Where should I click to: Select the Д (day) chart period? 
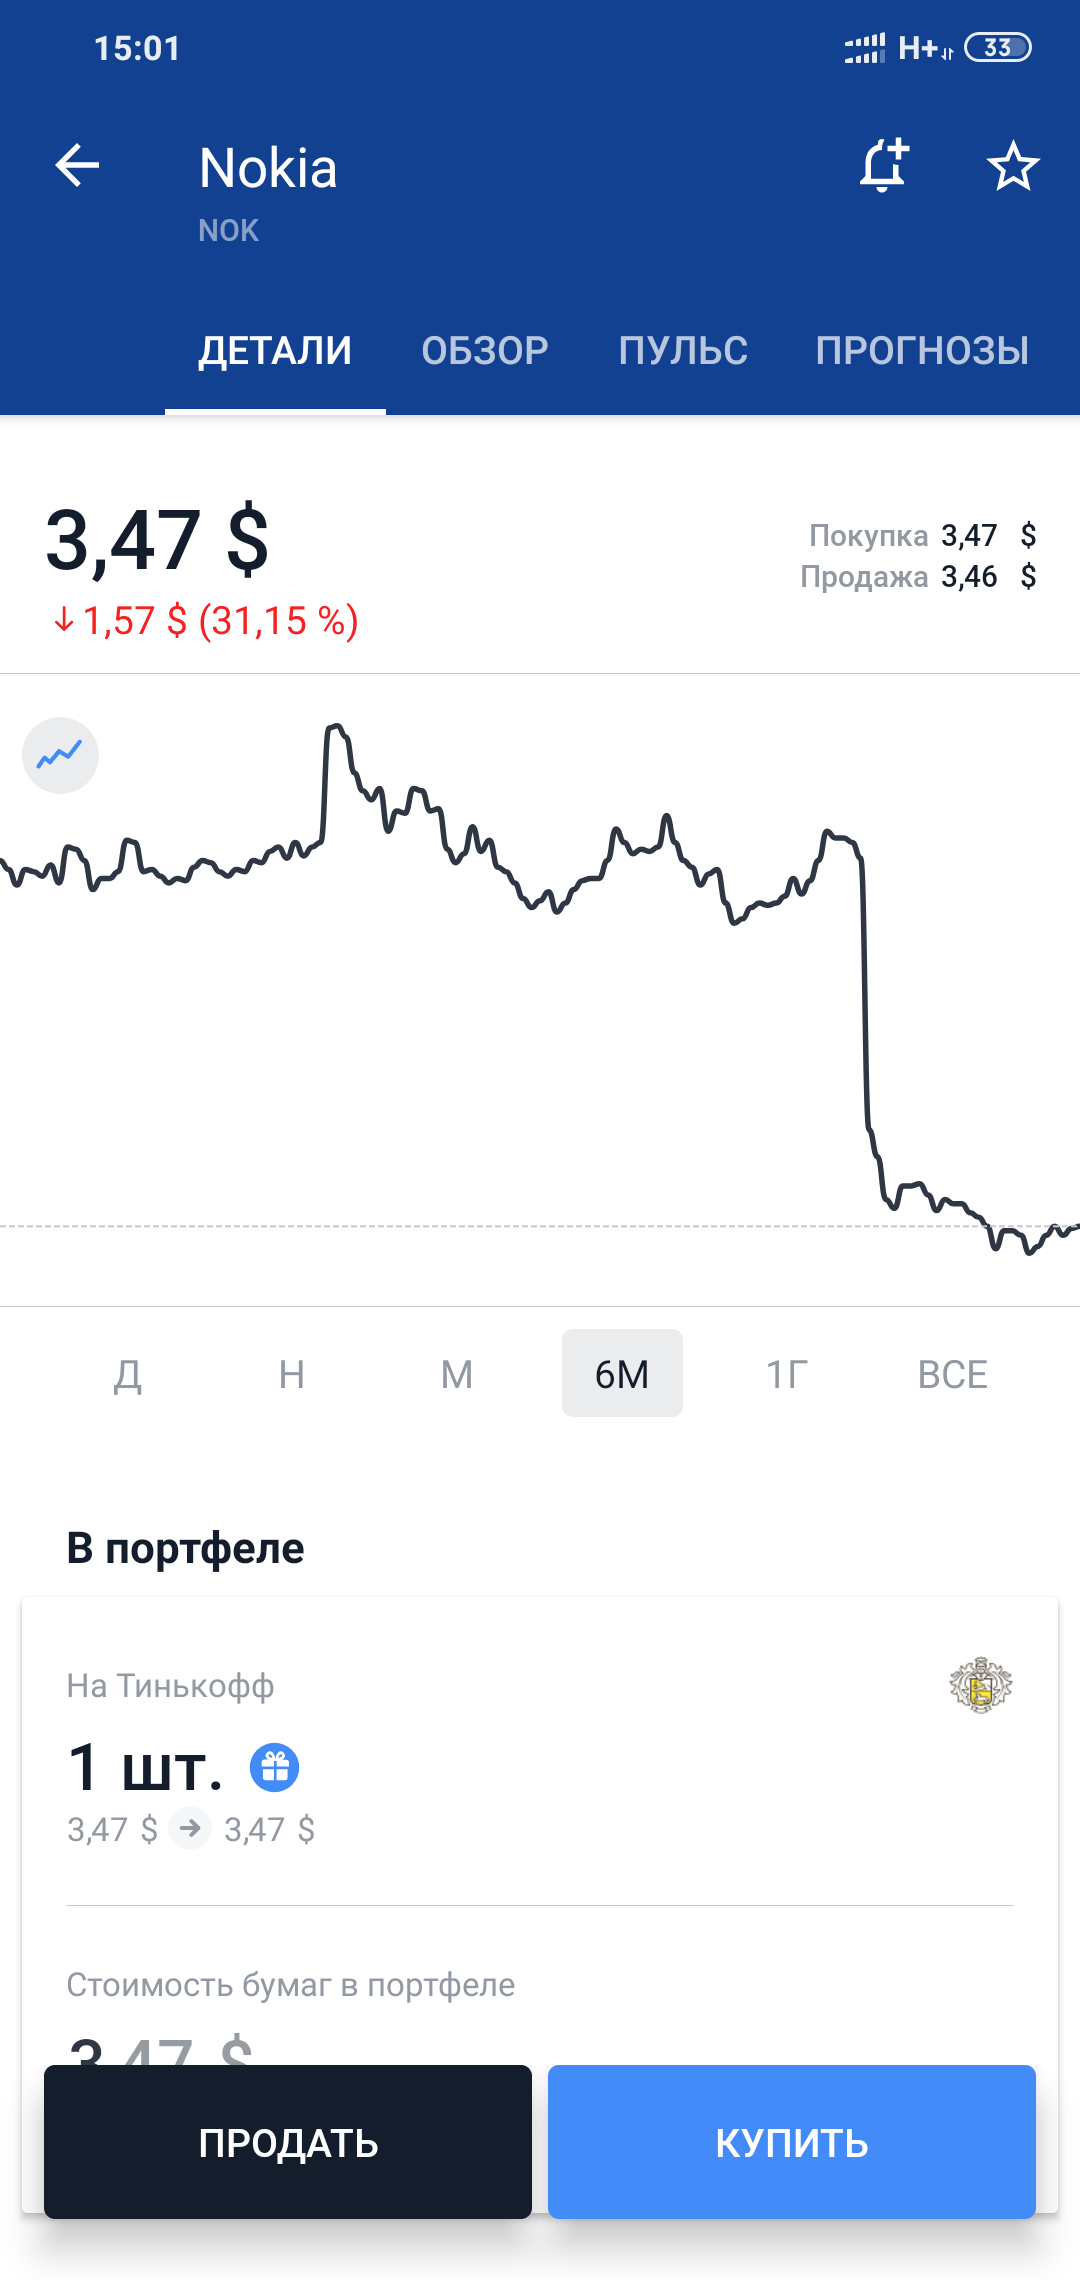pyautogui.click(x=127, y=1374)
